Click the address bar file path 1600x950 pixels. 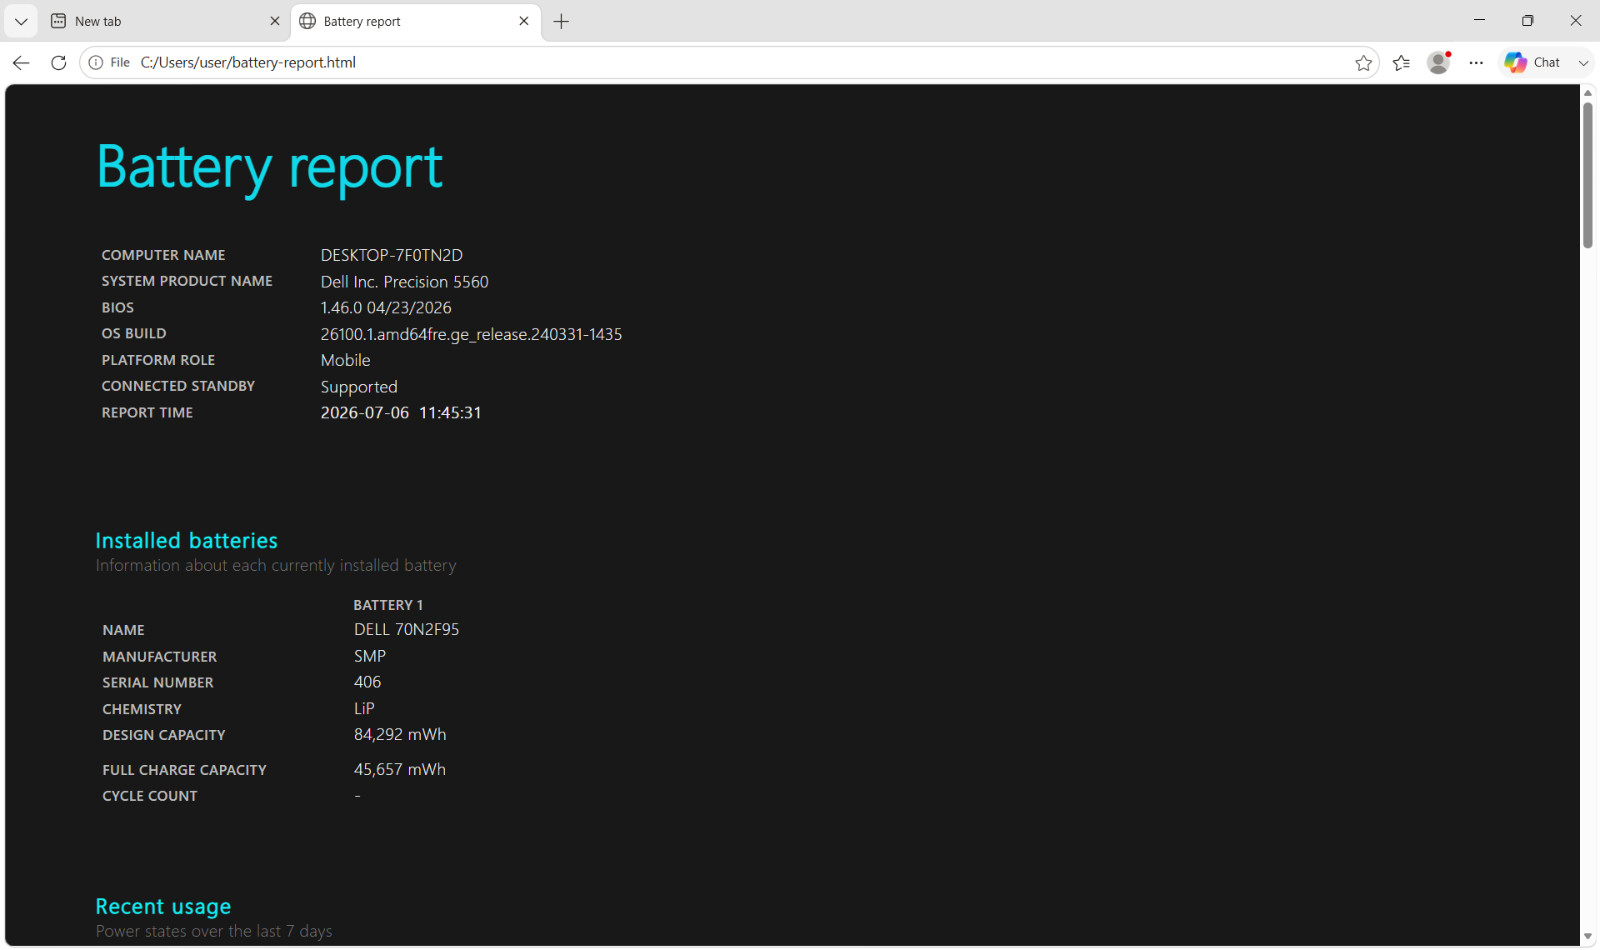(248, 62)
